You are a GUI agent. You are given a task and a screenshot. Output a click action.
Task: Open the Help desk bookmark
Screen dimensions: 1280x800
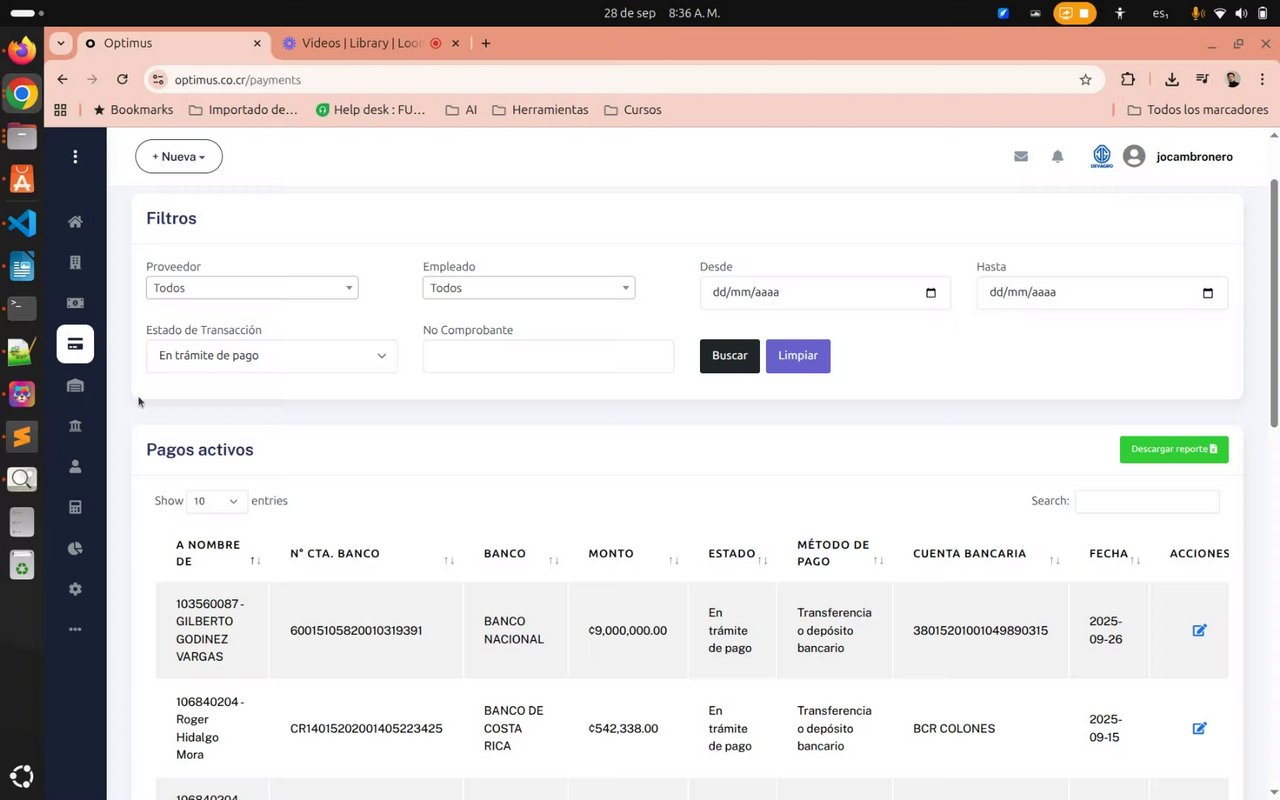(x=371, y=110)
